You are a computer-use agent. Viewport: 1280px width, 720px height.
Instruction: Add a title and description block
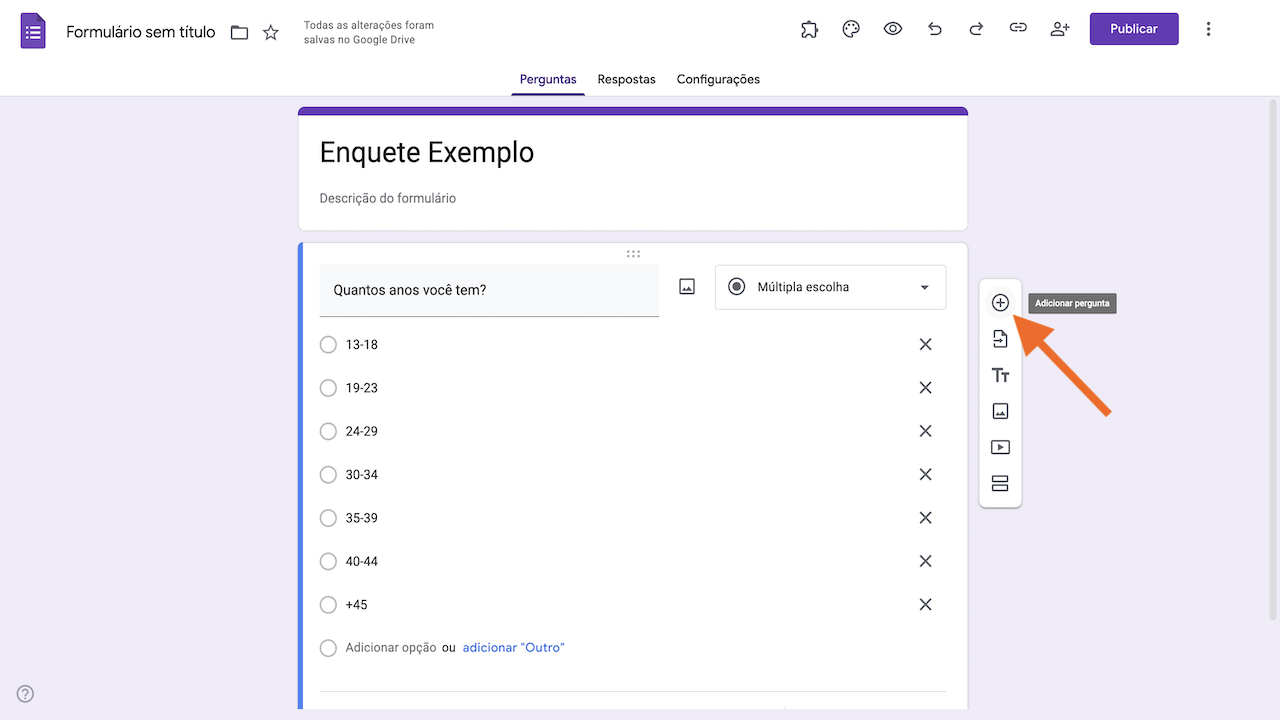(x=1000, y=376)
